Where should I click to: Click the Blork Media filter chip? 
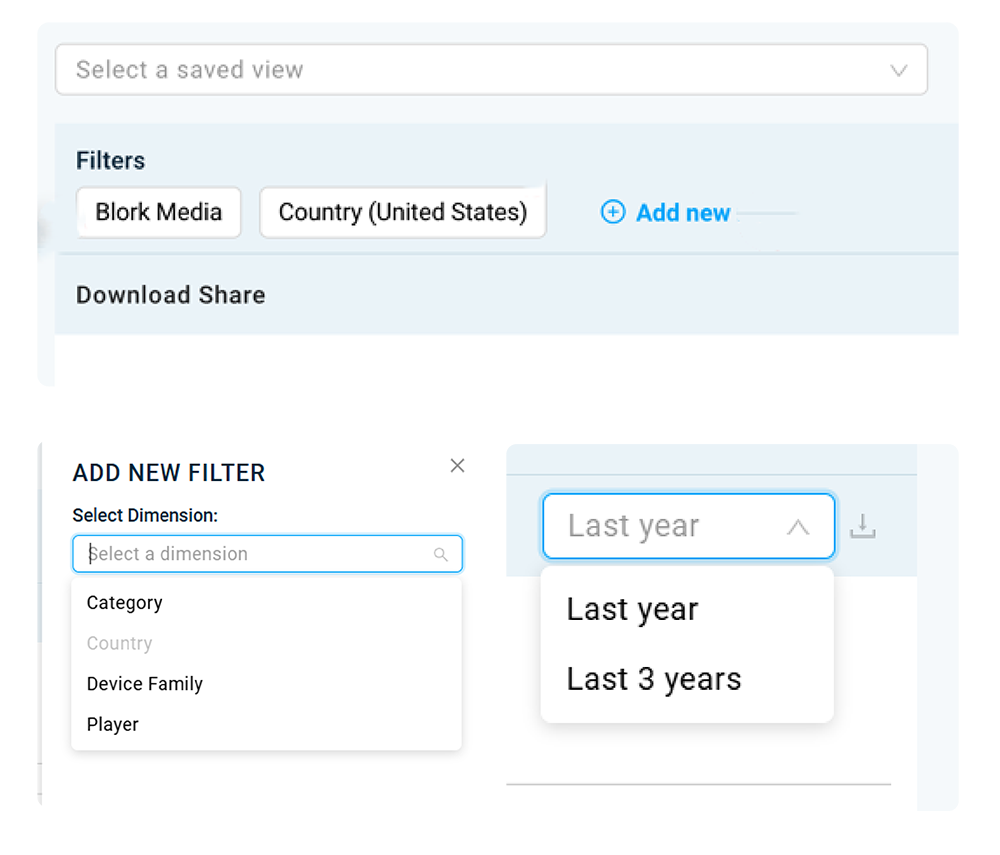(158, 212)
